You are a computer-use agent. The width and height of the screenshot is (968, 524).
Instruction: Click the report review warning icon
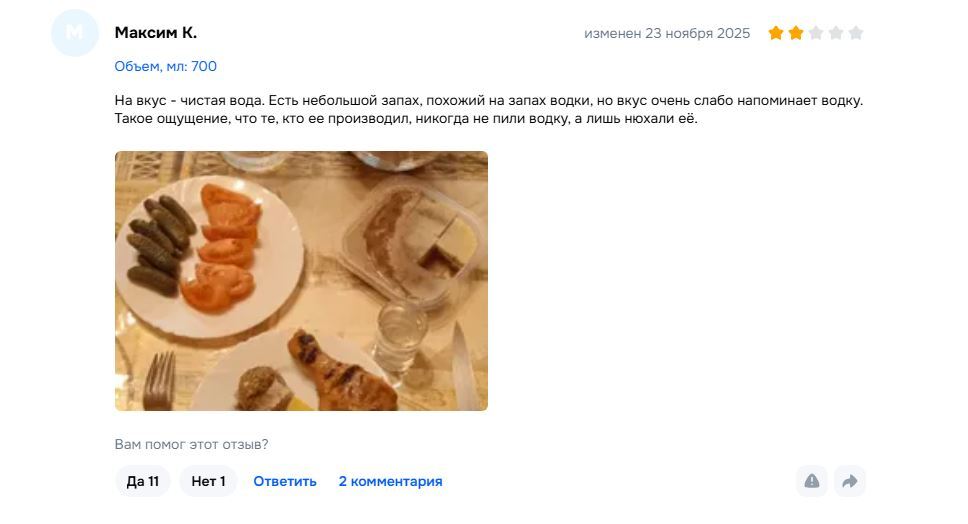coord(812,481)
